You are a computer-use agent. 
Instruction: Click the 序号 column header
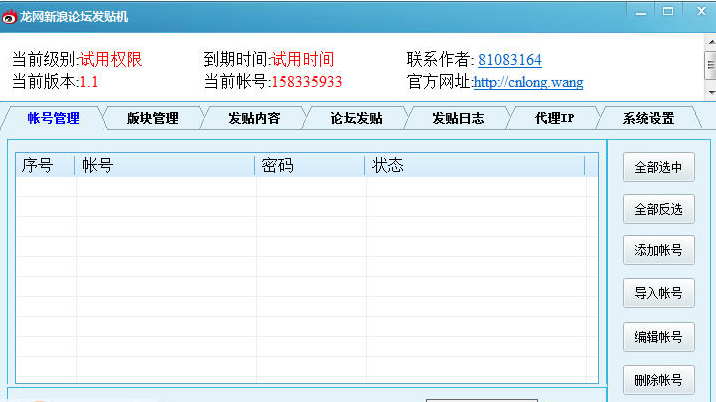(x=45, y=165)
